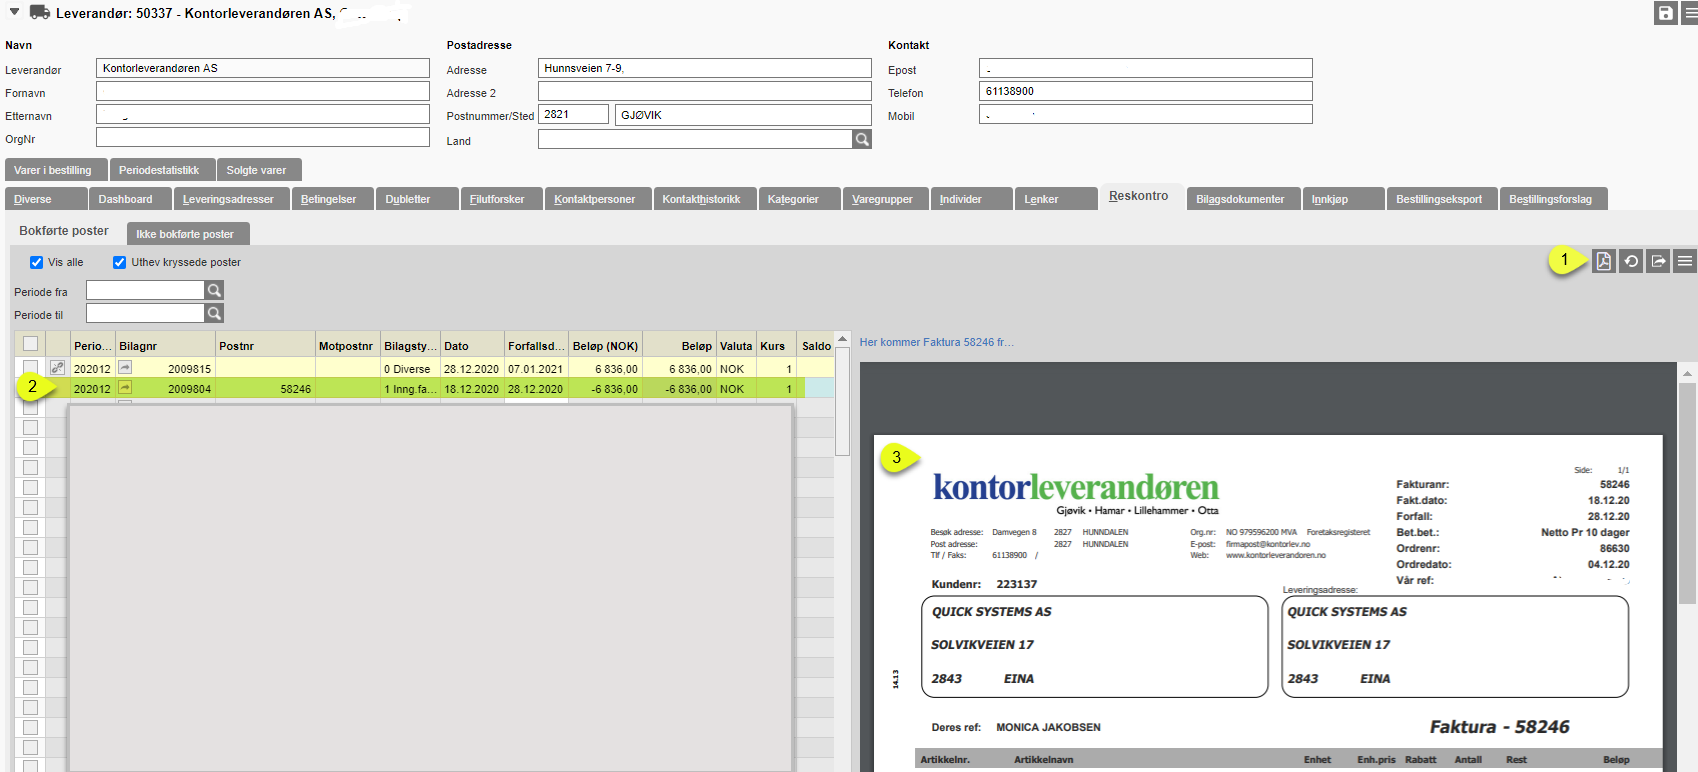
Task: Open the Dubletter tab
Action: (417, 199)
